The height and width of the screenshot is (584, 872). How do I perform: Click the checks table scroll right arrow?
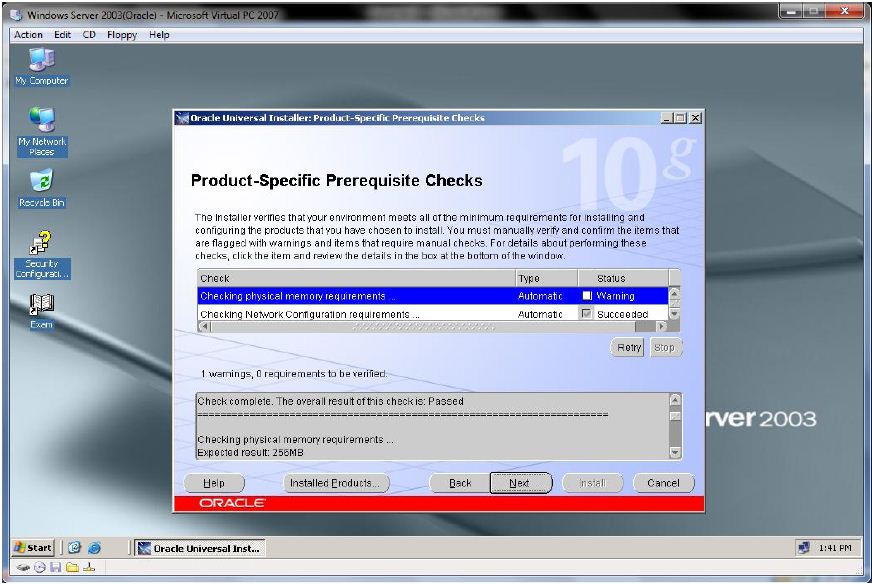[661, 326]
